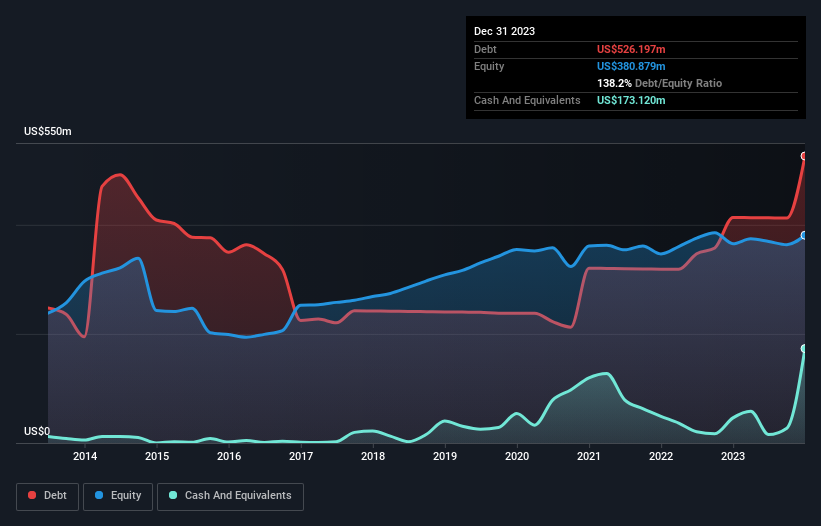Click the 2021 x-axis label
Viewport: 821px width, 526px height.
point(589,456)
